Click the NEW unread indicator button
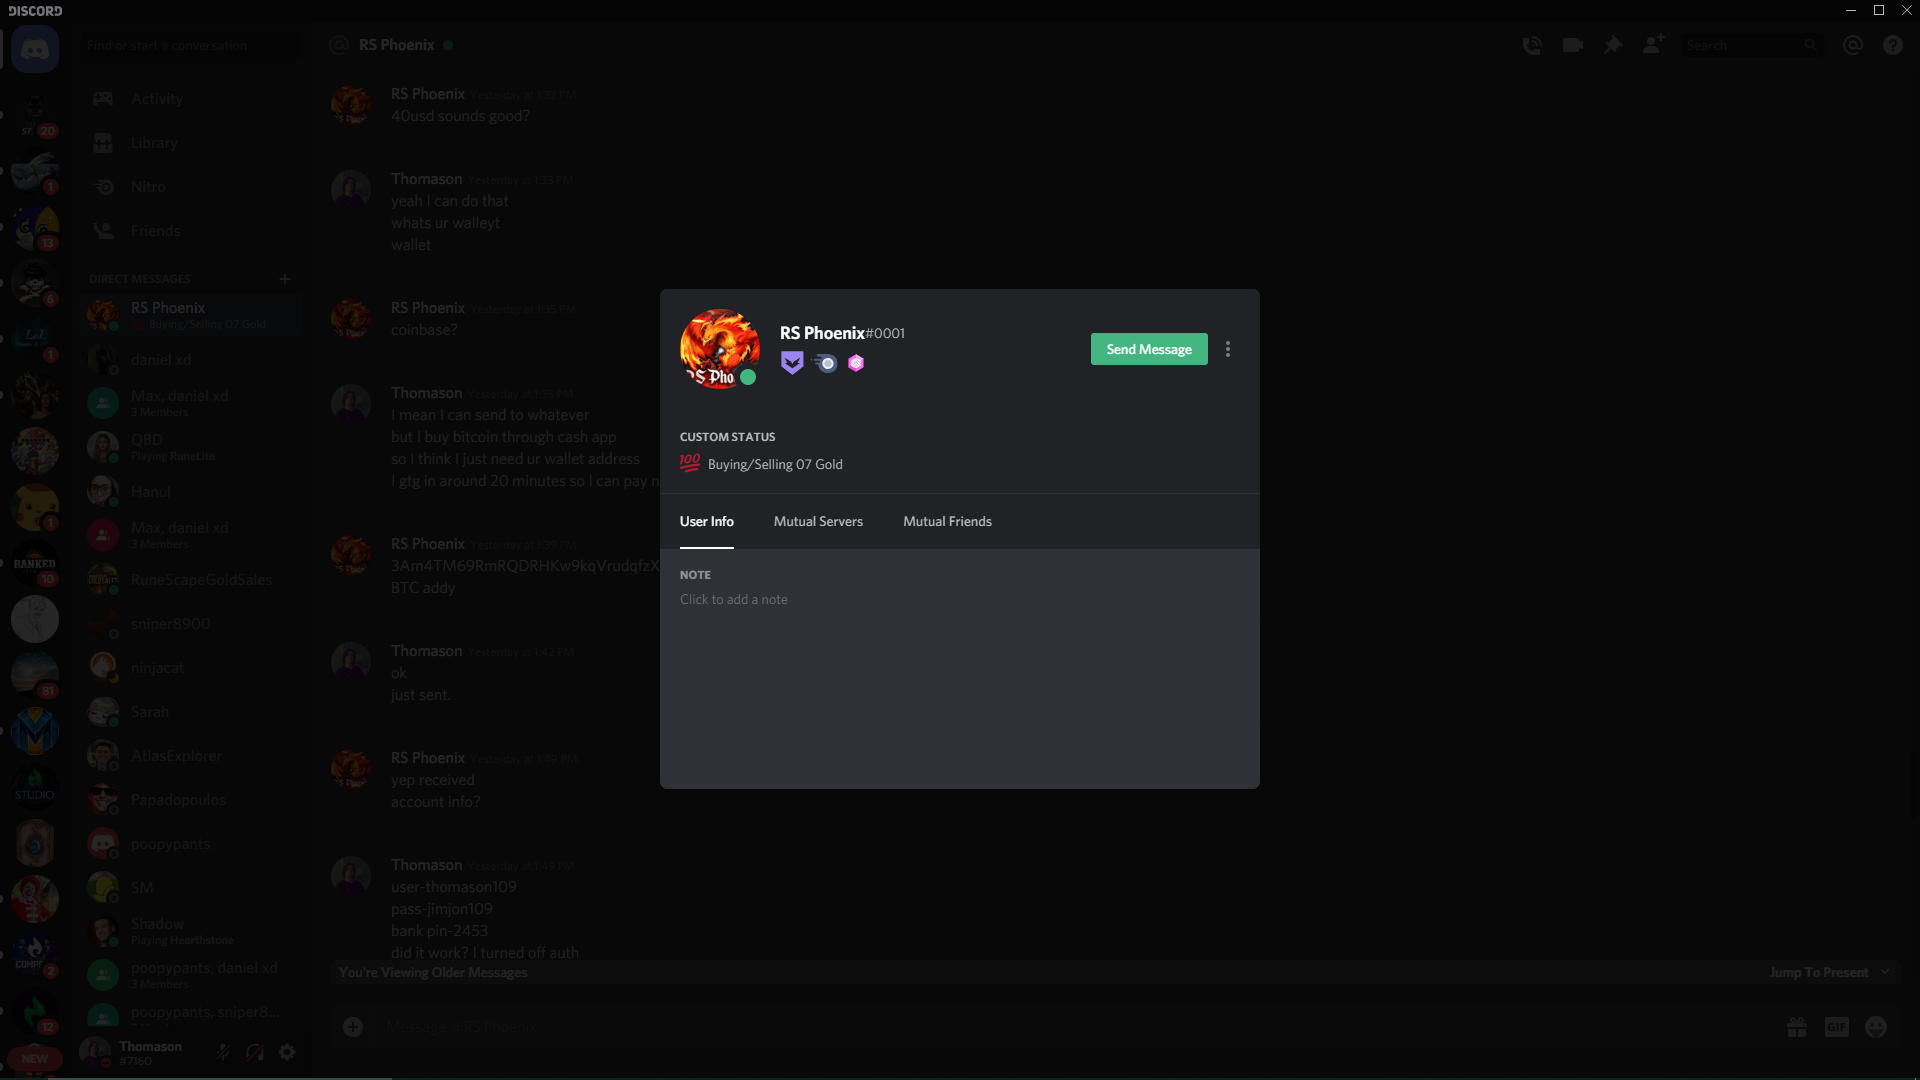Image resolution: width=1920 pixels, height=1080 pixels. click(x=35, y=1059)
